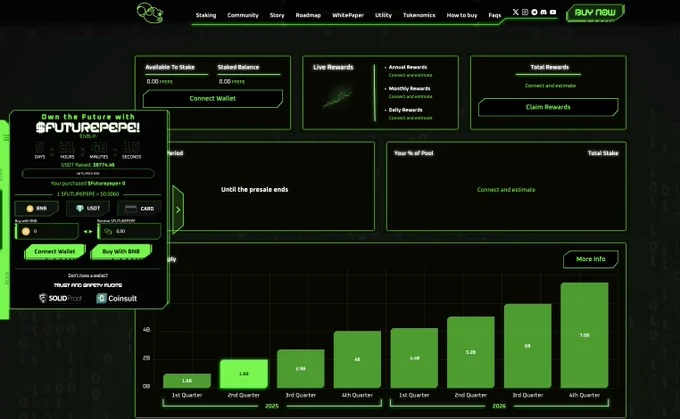Open the Story nav item
This screenshot has height=419, width=680.
(x=277, y=15)
